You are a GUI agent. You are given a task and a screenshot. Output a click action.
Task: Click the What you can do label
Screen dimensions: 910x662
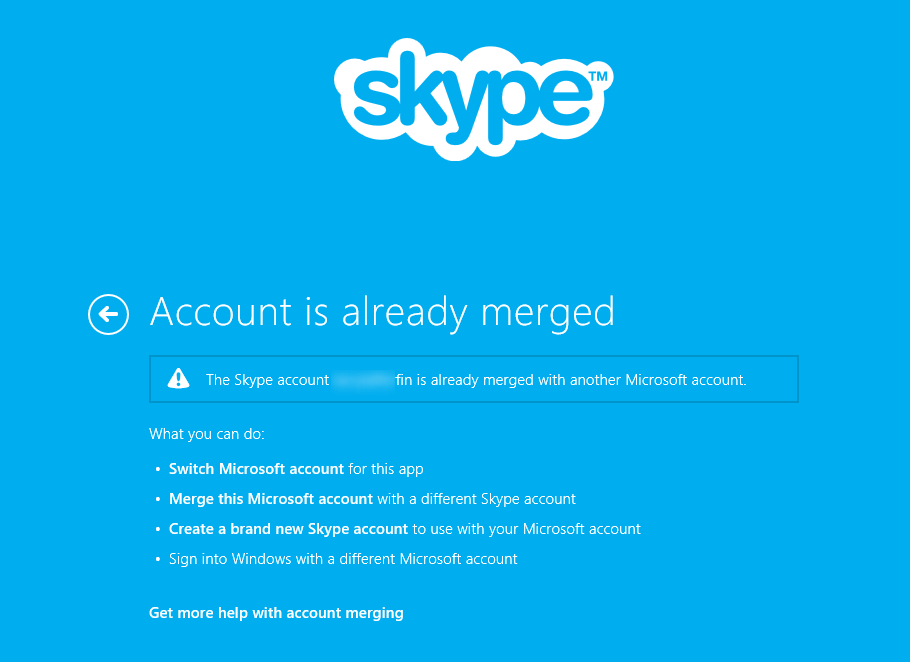206,434
